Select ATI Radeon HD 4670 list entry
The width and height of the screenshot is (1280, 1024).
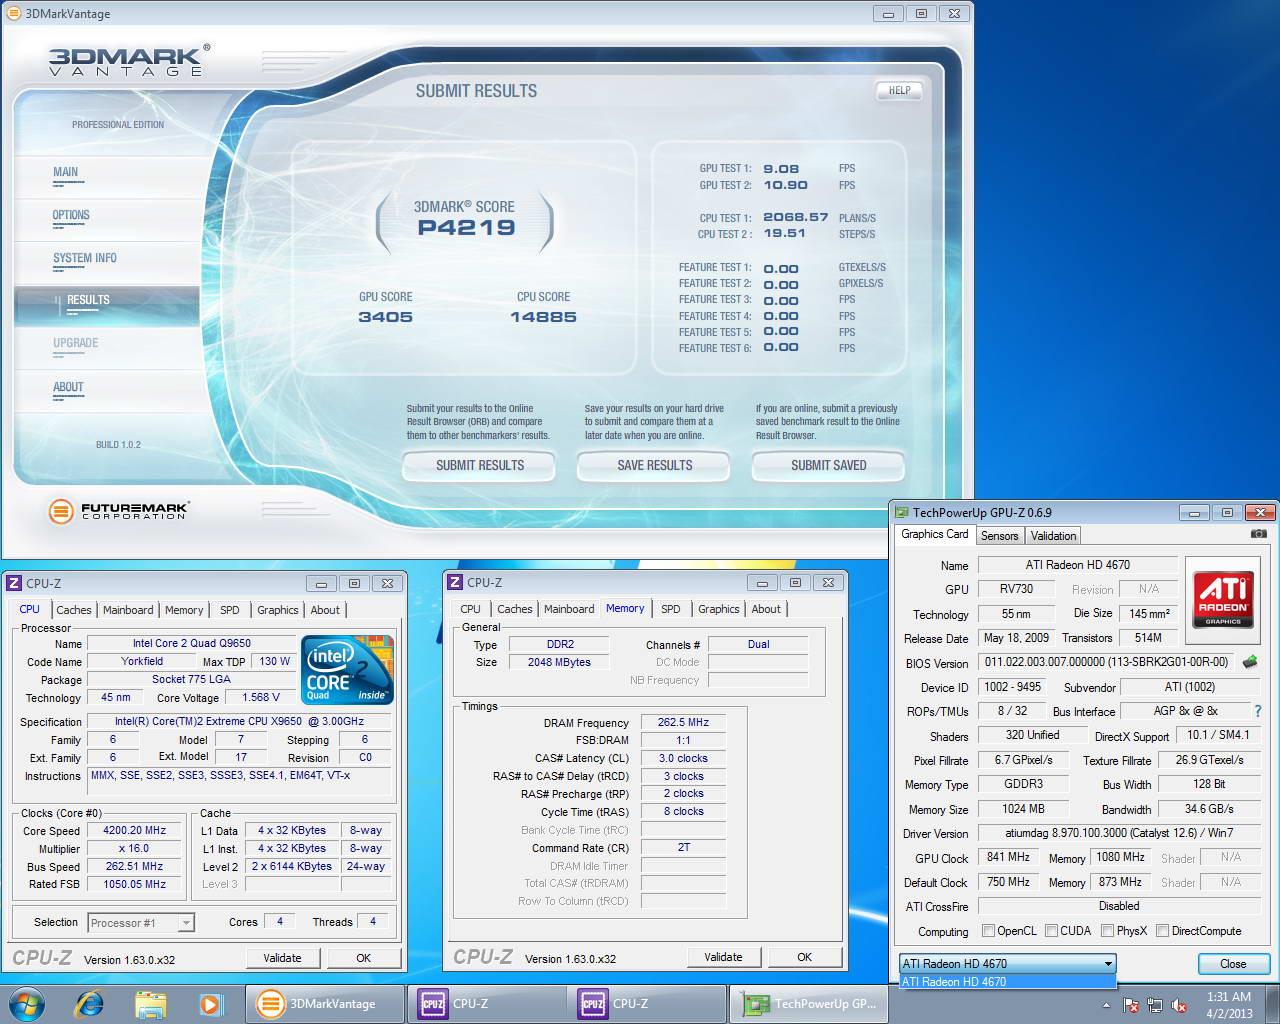[1007, 982]
